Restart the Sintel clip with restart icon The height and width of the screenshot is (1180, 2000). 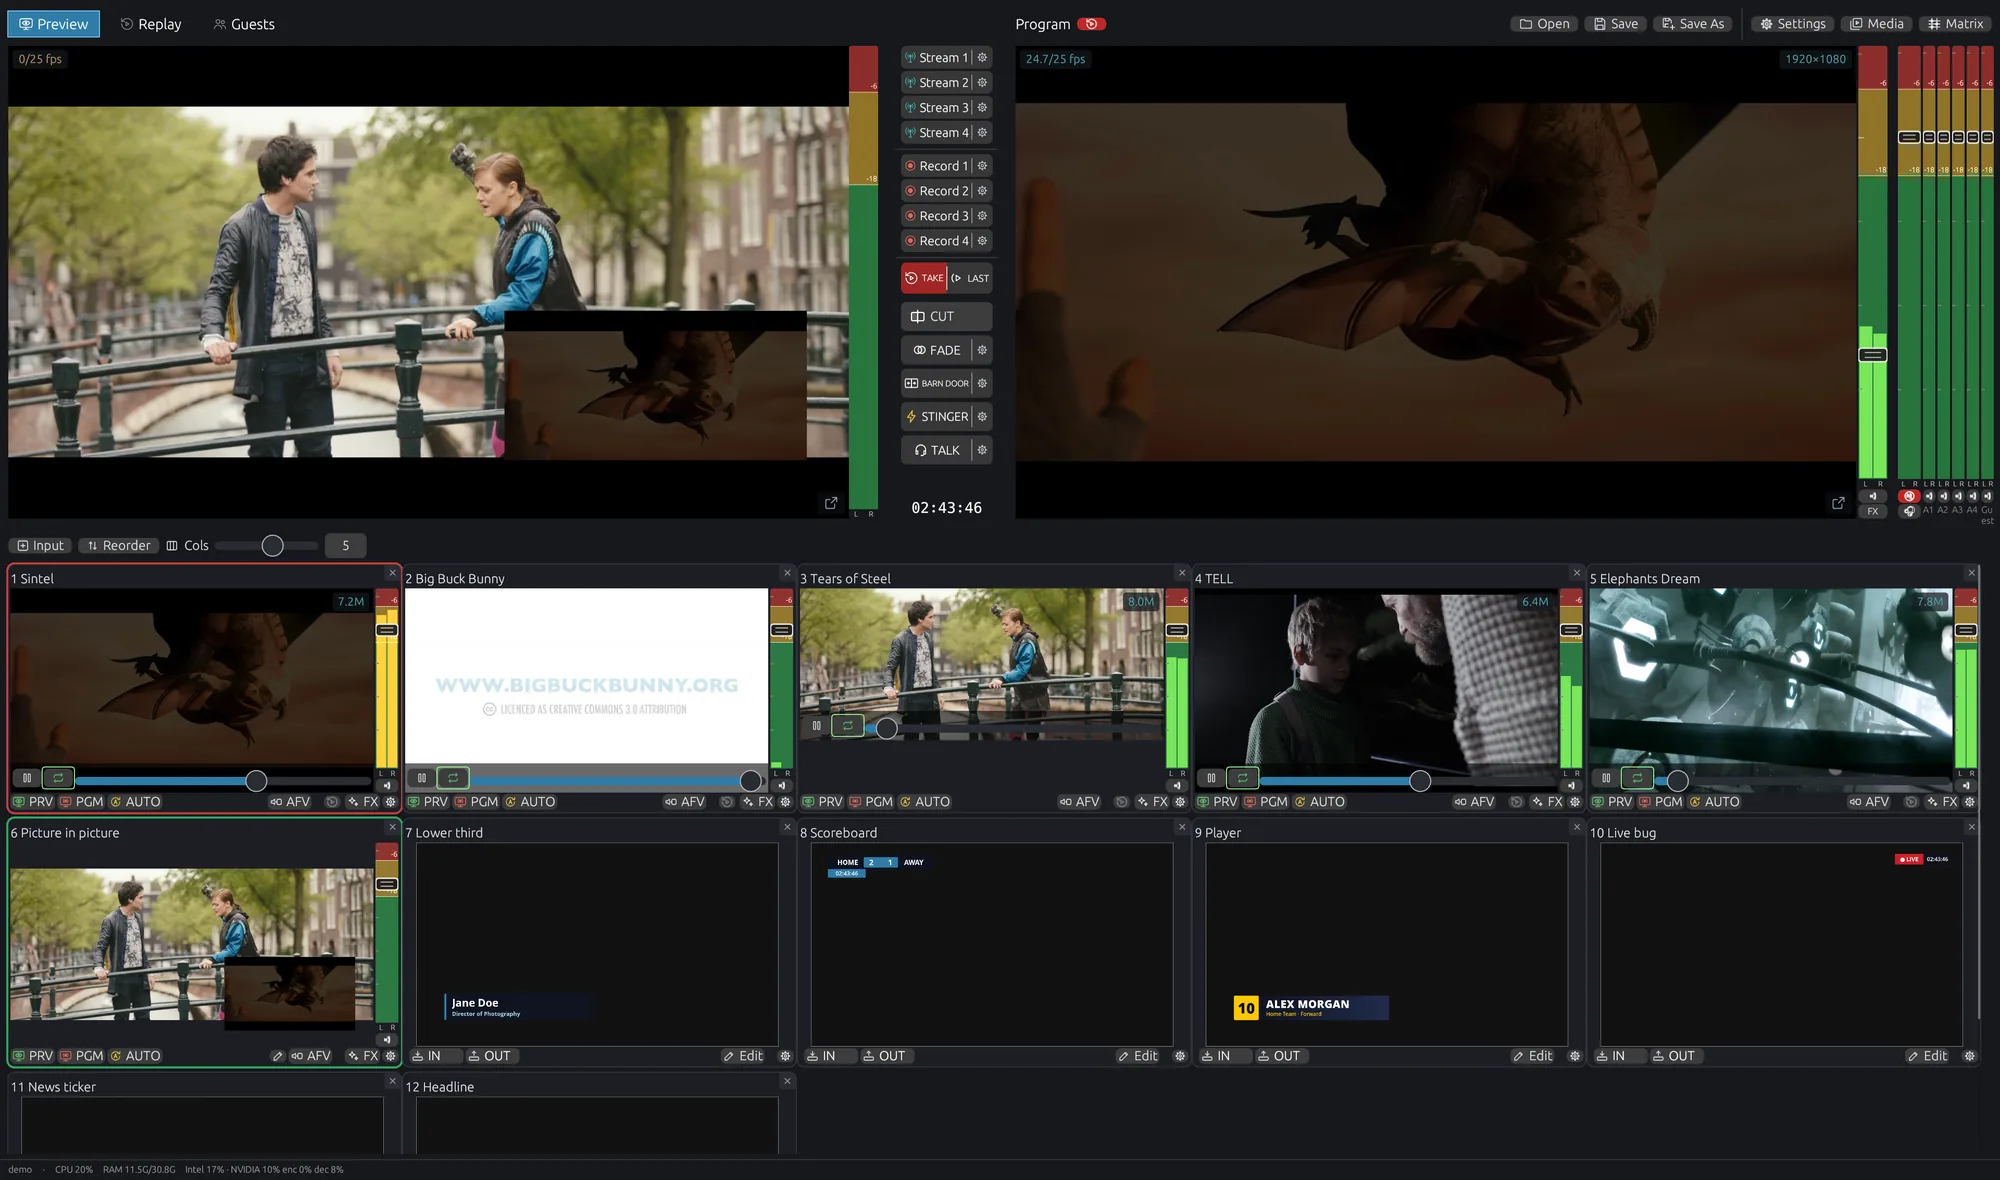pyautogui.click(x=332, y=802)
